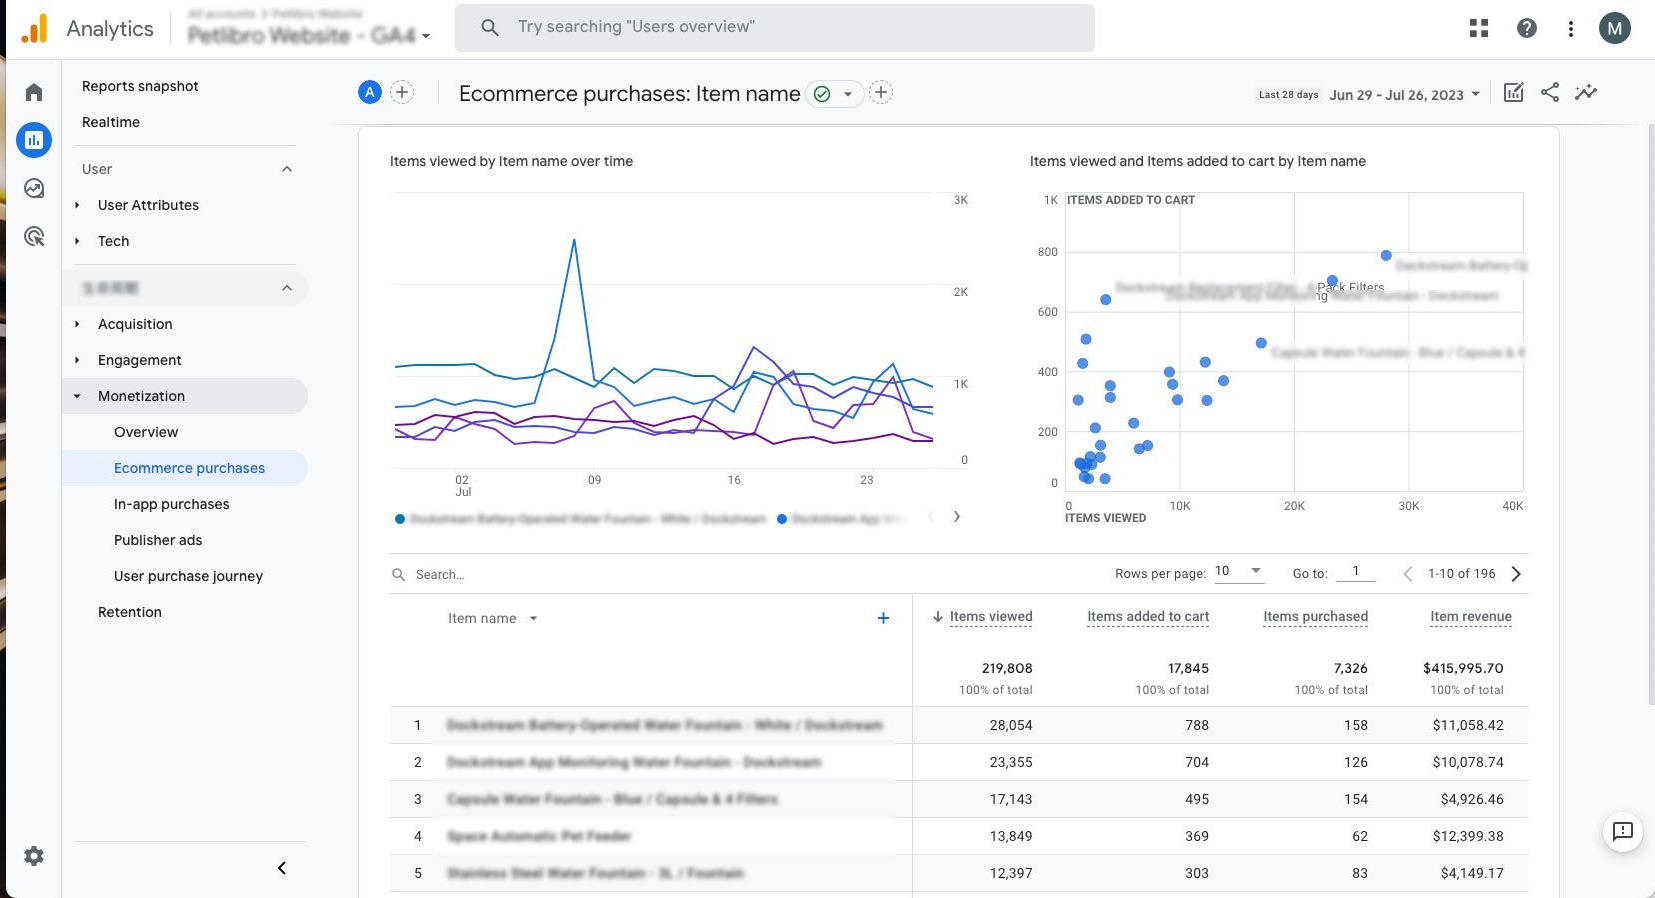Add filter using plus after report title
The height and width of the screenshot is (898, 1655).
[x=881, y=93]
